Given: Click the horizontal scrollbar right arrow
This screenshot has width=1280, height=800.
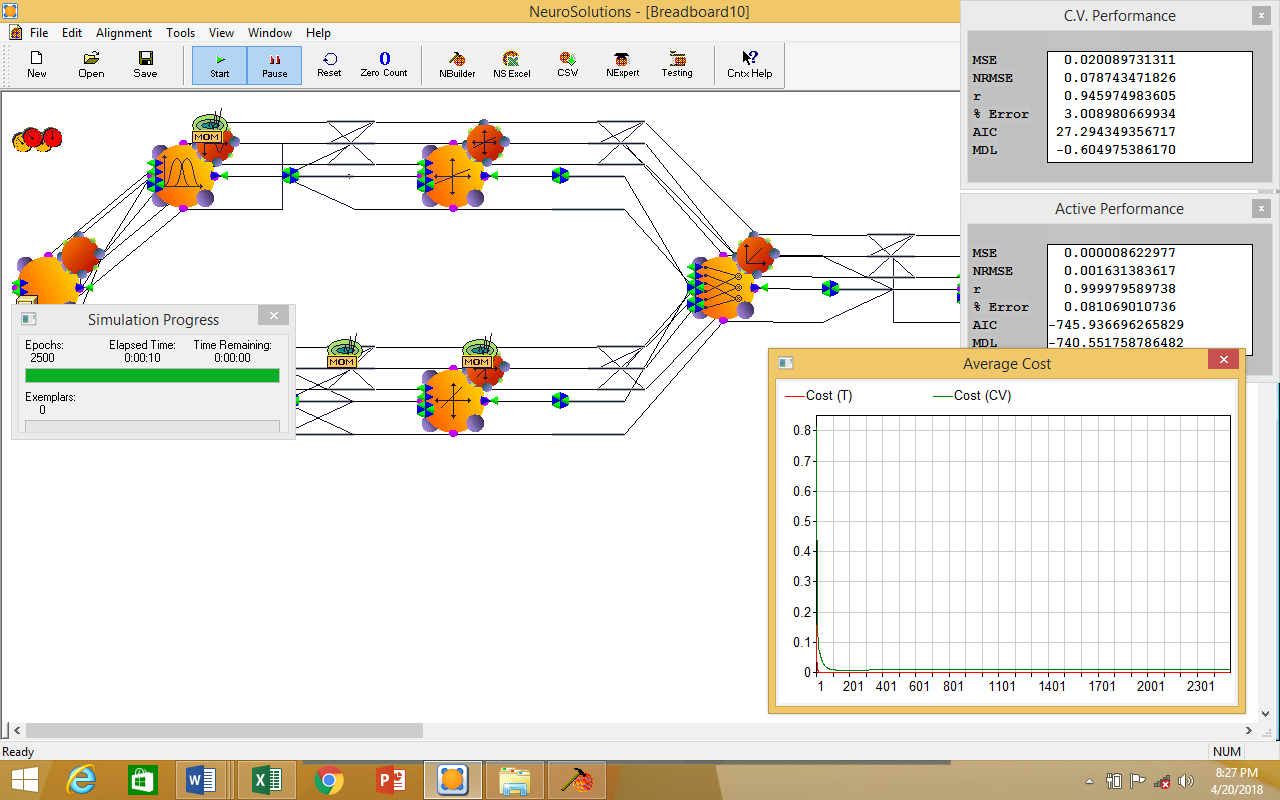Looking at the screenshot, I should click(1249, 731).
